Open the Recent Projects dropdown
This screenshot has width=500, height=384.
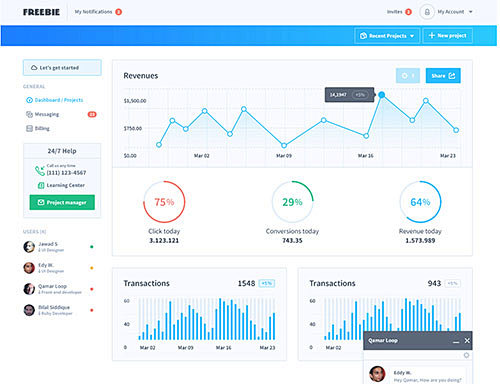tap(388, 36)
